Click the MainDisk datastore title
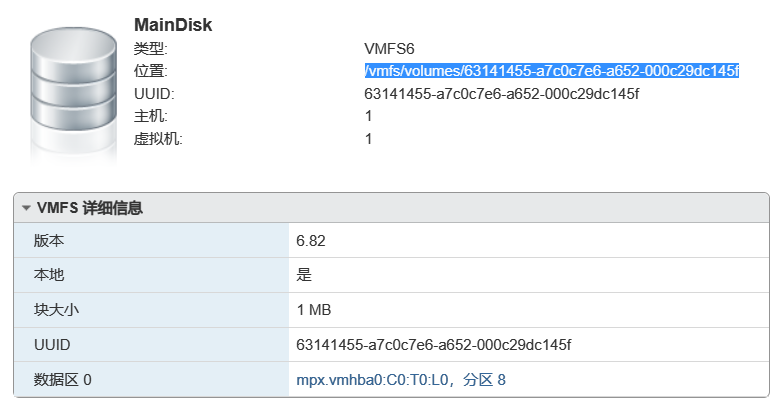Viewport: 783px width, 409px height. tap(173, 25)
